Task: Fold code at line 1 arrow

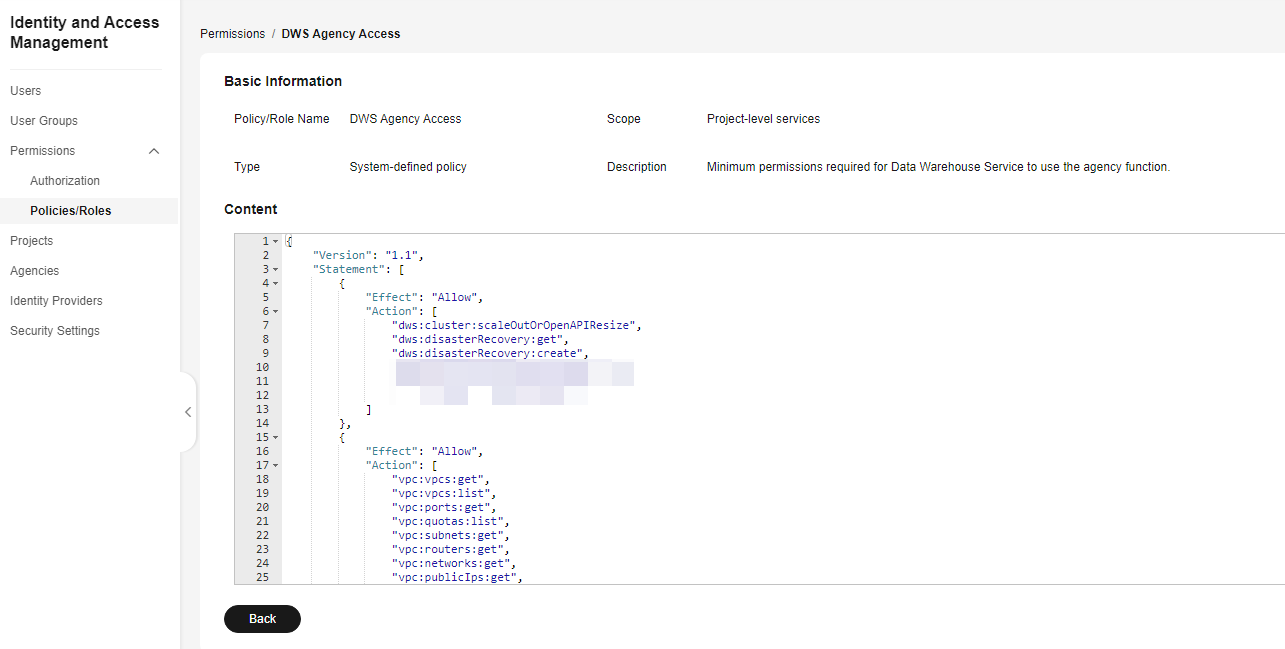Action: (275, 242)
